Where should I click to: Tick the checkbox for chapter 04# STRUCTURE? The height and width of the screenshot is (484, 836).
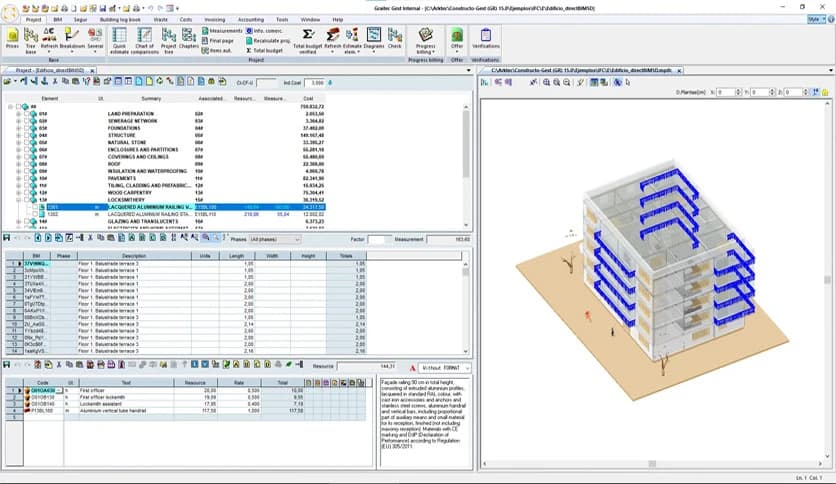pyautogui.click(x=27, y=135)
